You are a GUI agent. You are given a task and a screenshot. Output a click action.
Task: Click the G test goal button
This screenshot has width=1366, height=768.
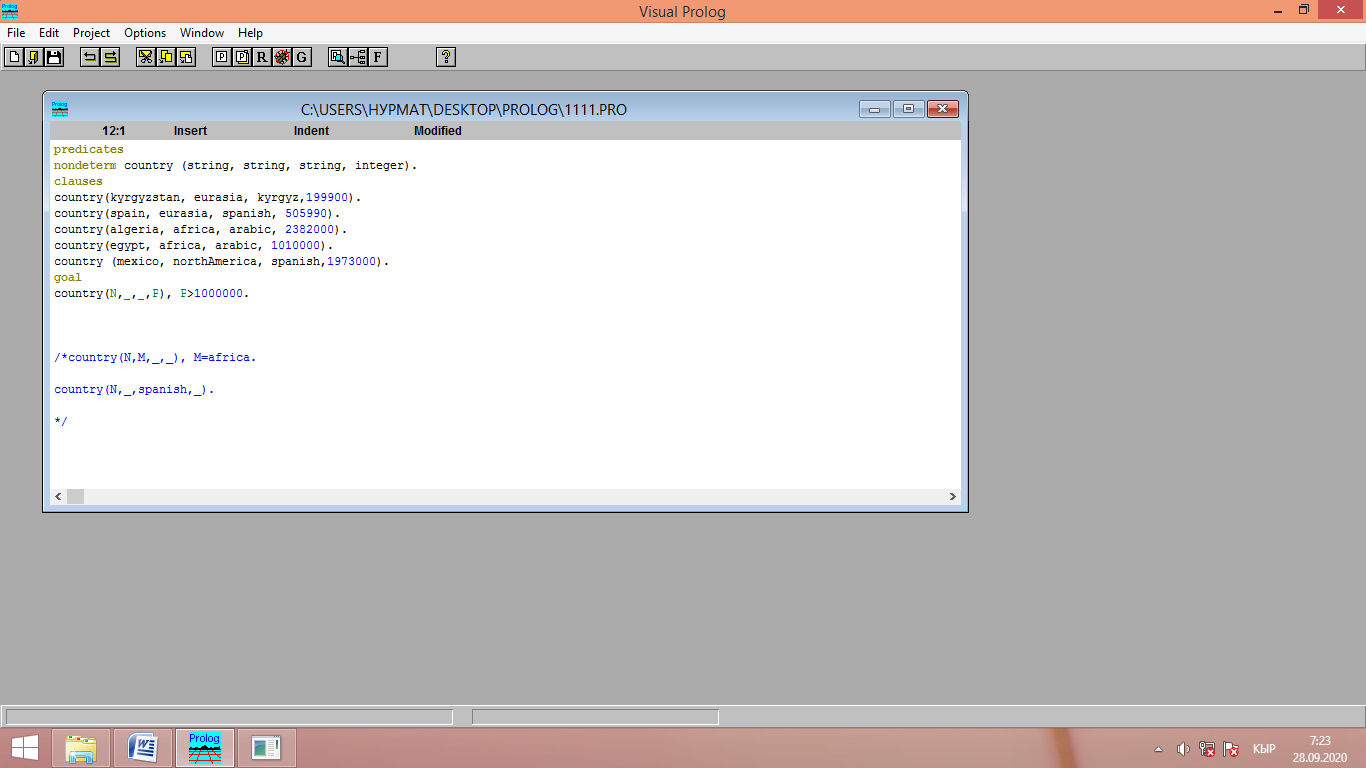[301, 57]
